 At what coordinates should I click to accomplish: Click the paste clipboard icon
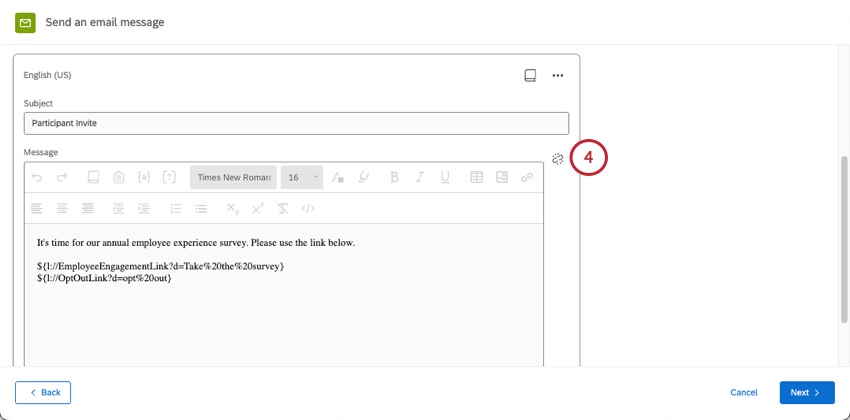click(119, 177)
